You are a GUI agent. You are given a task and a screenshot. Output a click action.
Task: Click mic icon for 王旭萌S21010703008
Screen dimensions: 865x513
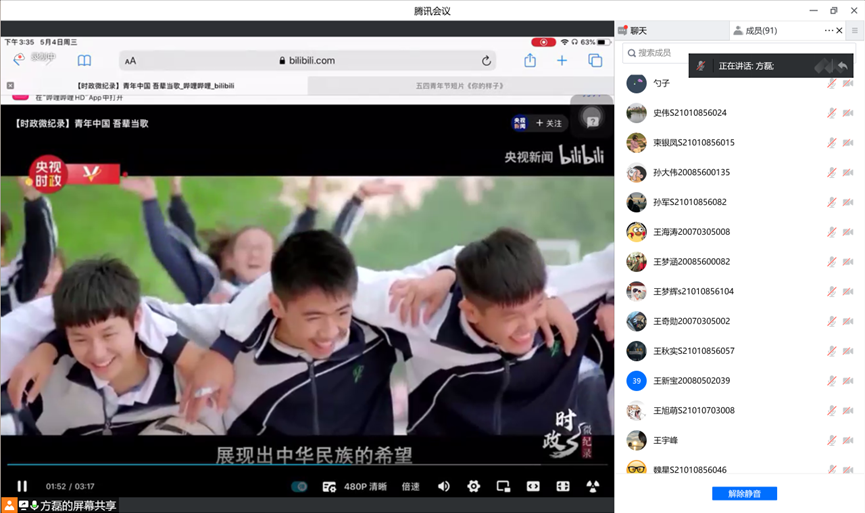tap(831, 410)
